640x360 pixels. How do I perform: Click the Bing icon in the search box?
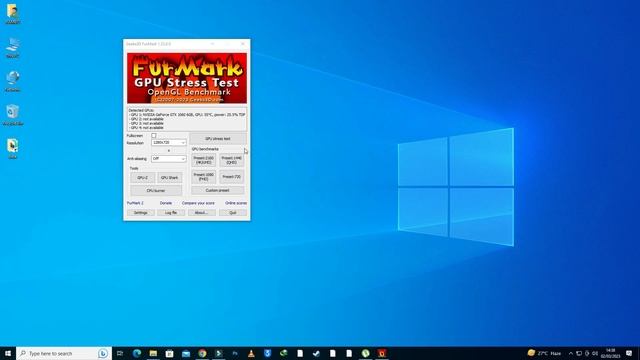pyautogui.click(x=103, y=353)
